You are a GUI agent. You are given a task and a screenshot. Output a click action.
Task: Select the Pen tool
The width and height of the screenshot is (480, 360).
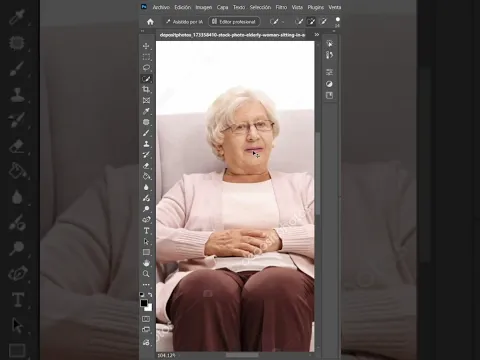[146, 220]
